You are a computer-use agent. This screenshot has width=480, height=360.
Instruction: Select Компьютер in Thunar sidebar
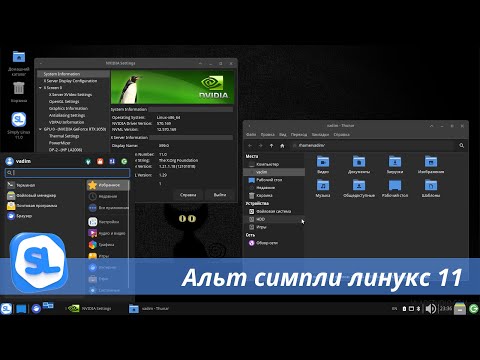[x=274, y=164]
